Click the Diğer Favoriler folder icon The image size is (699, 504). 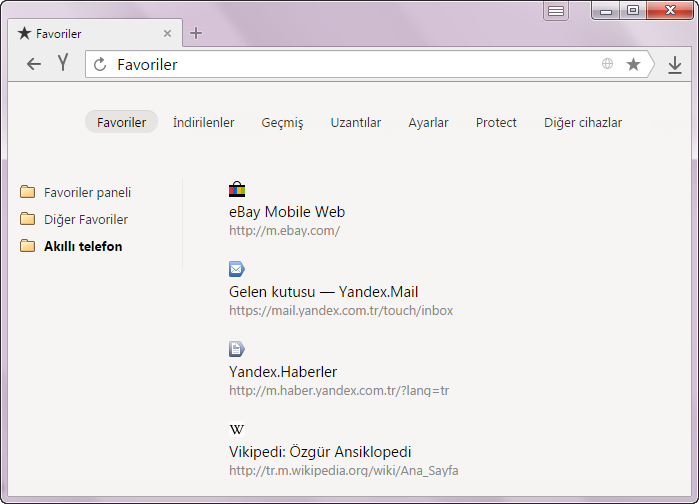[28, 219]
